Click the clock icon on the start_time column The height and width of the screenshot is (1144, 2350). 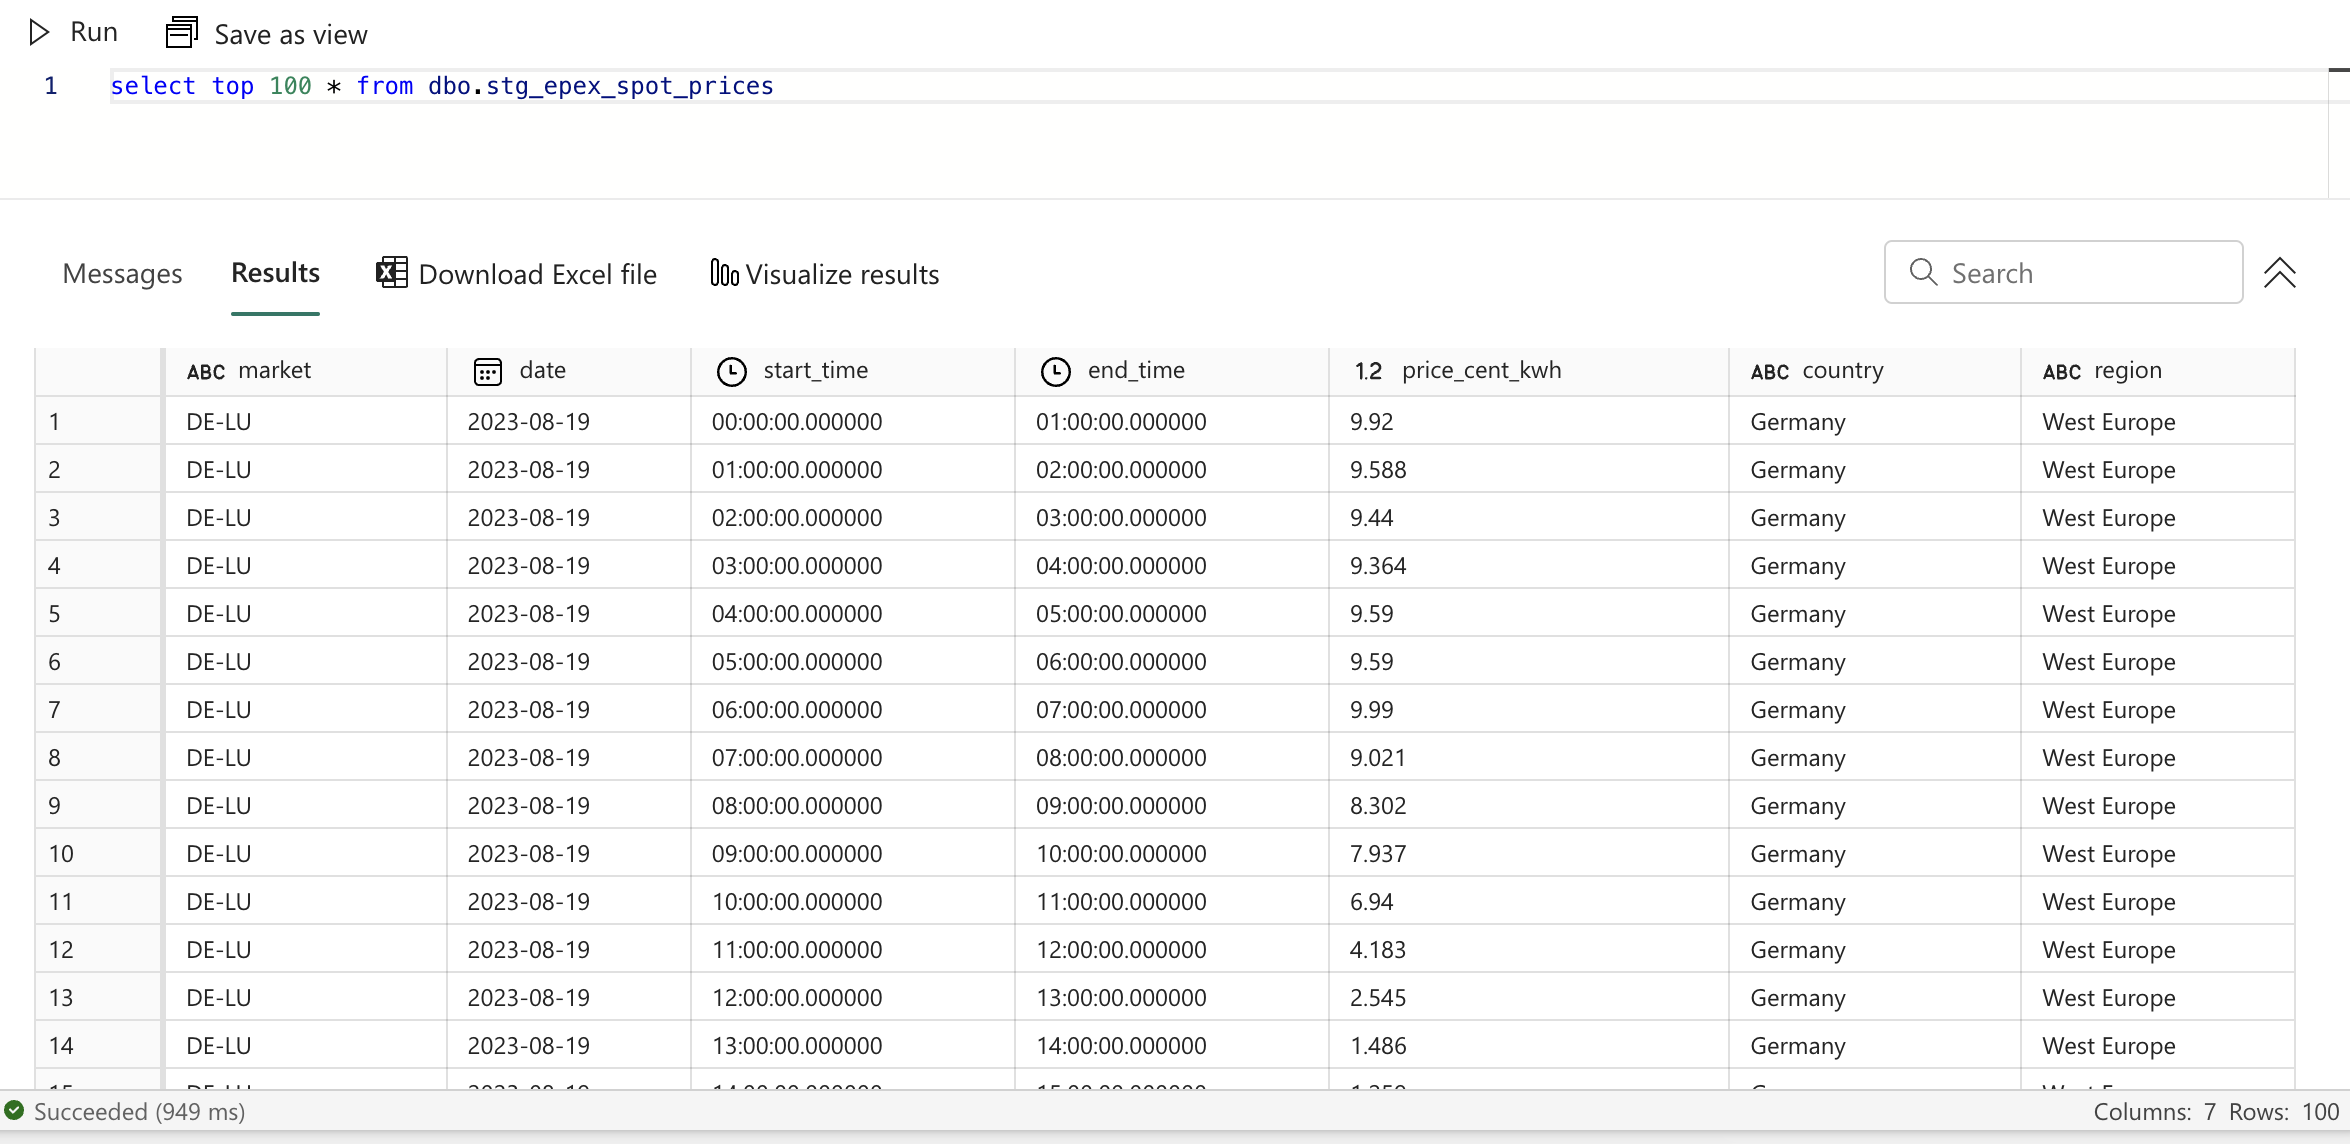pos(731,370)
